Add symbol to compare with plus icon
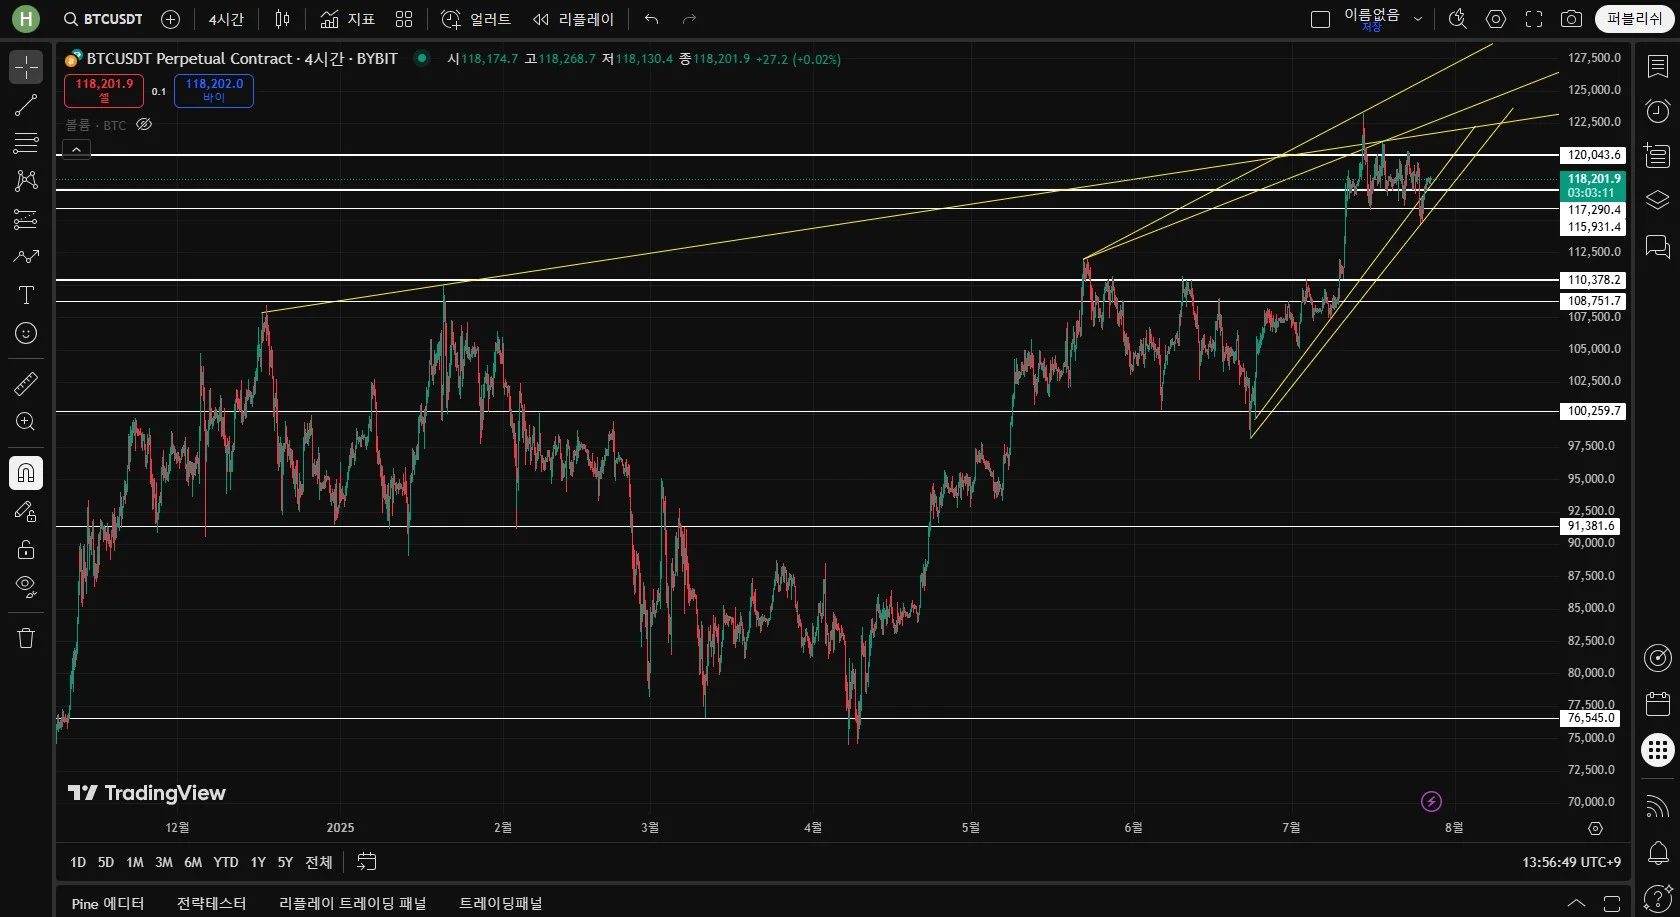The width and height of the screenshot is (1680, 917). tap(170, 19)
